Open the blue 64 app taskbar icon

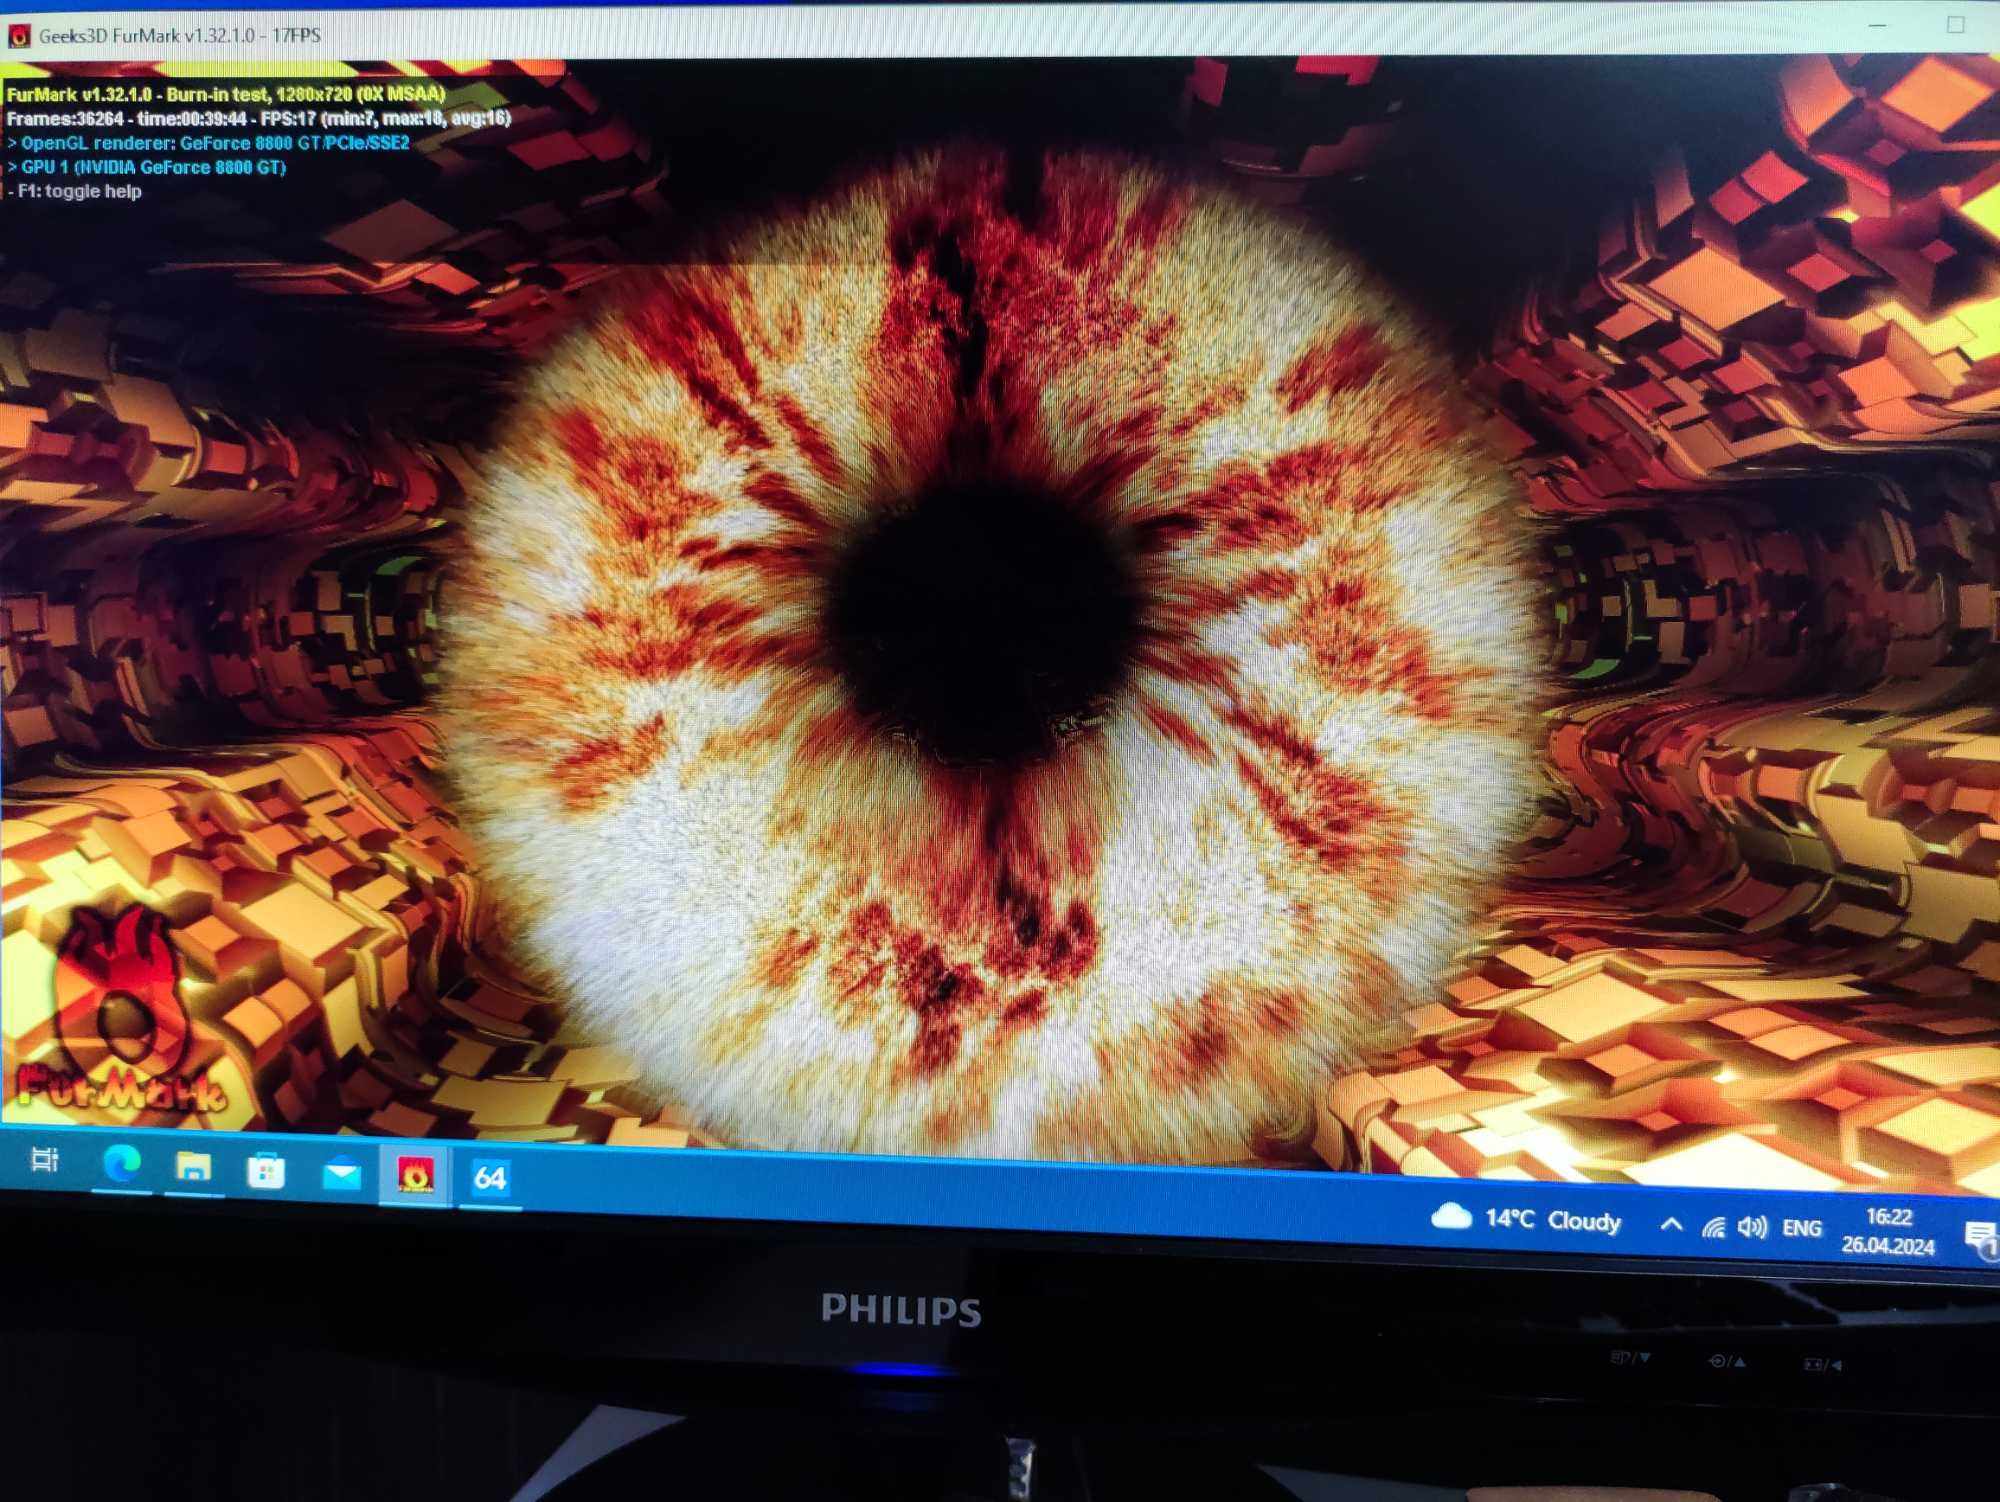(490, 1178)
